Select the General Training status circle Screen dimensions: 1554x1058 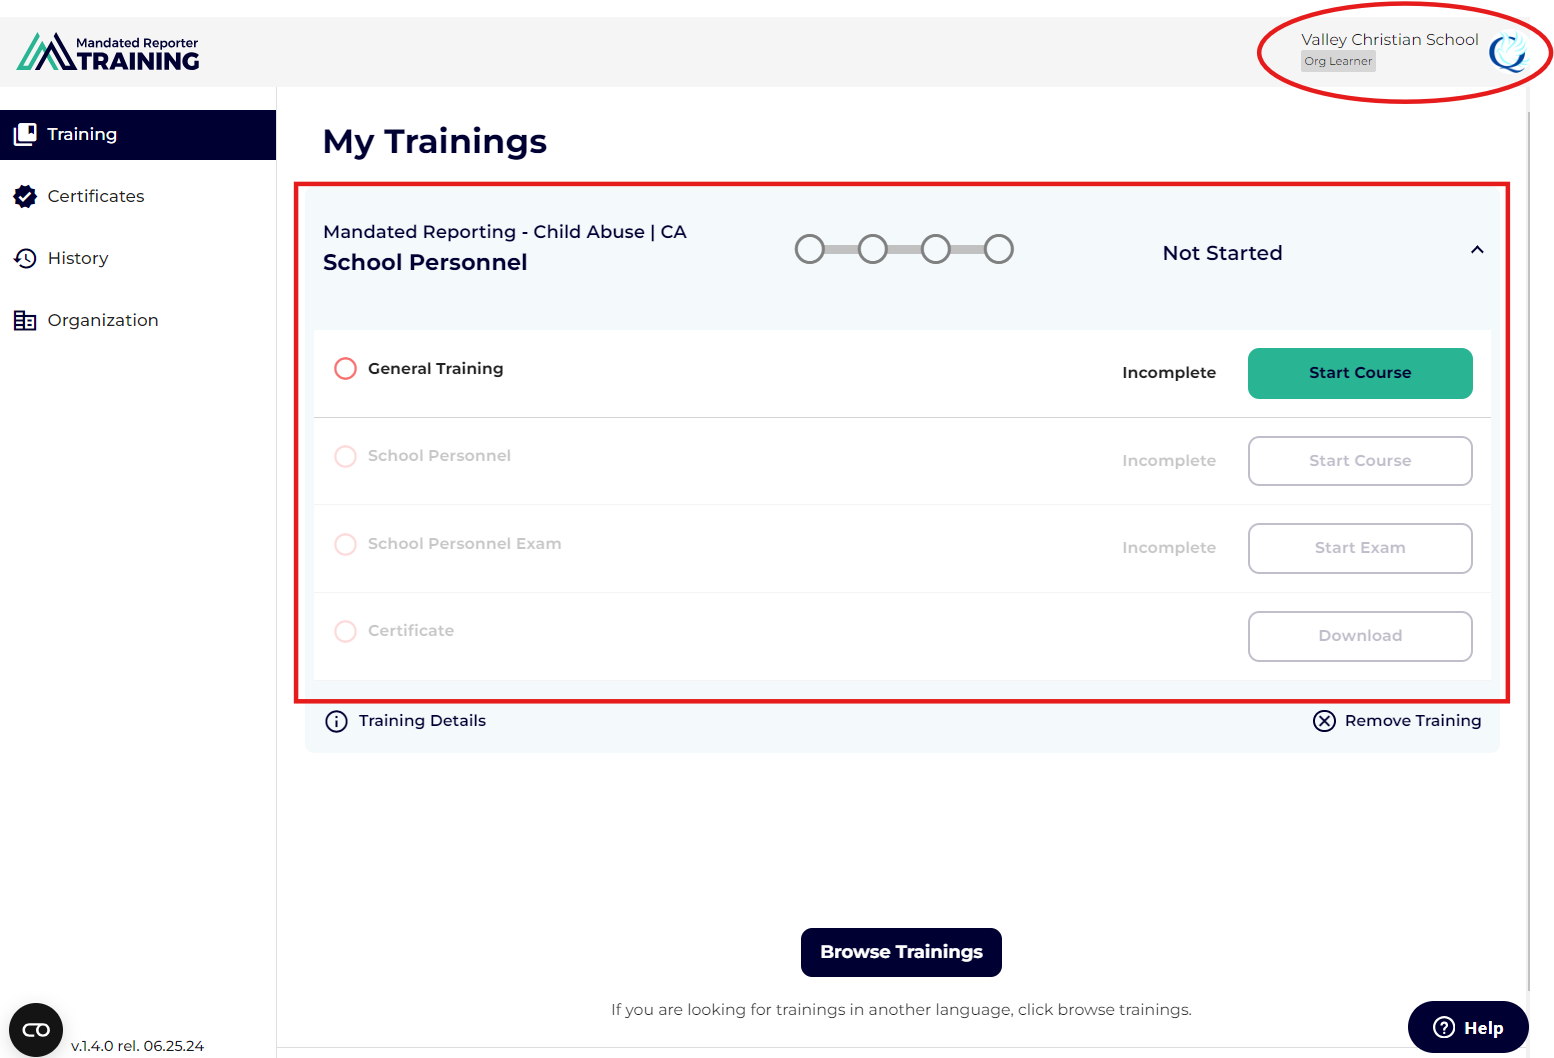(345, 369)
